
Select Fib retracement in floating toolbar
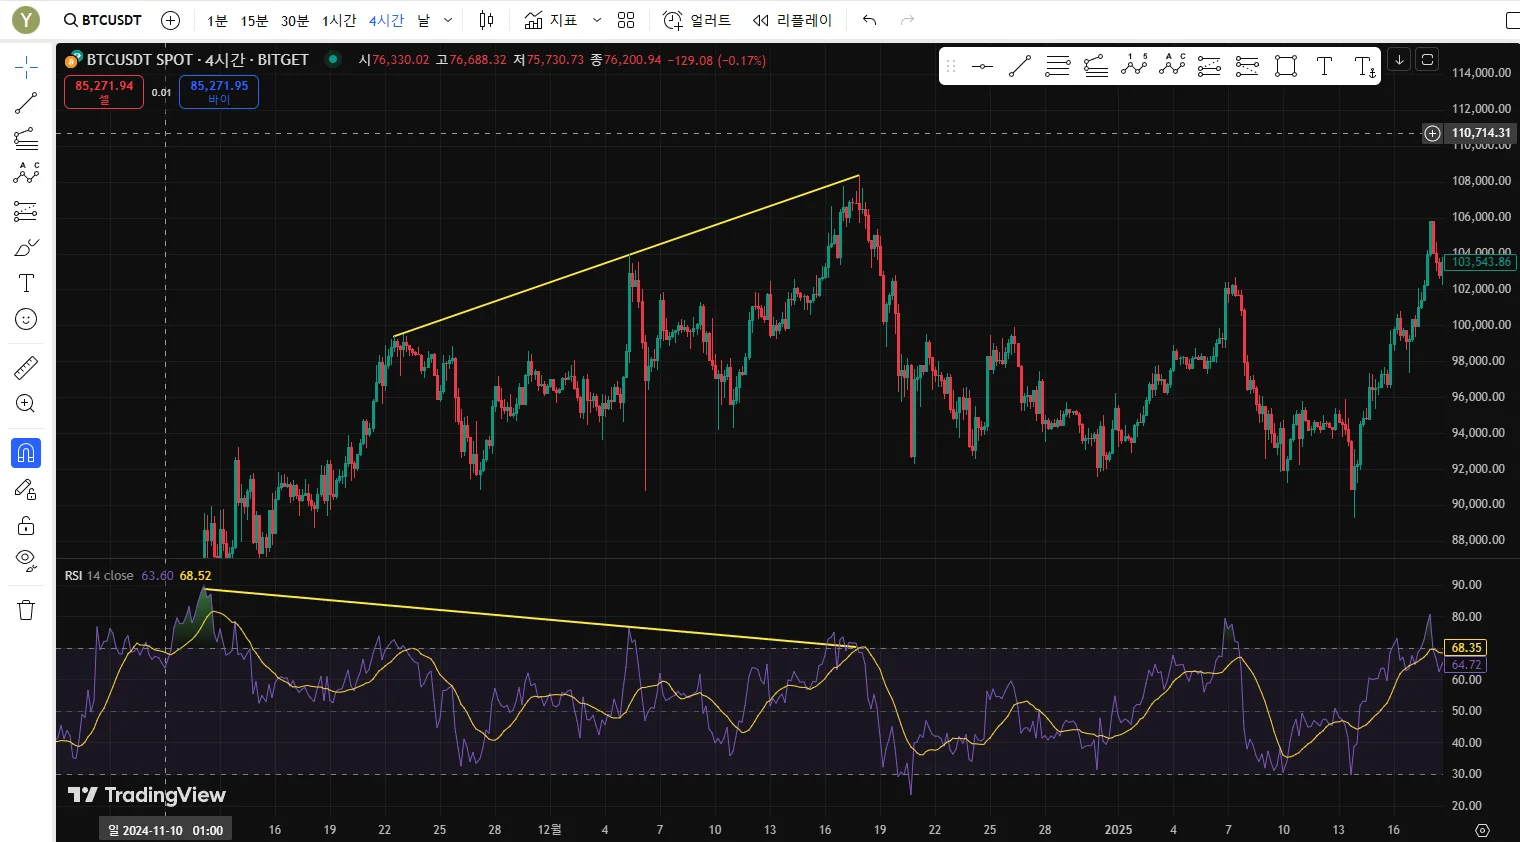click(1058, 66)
